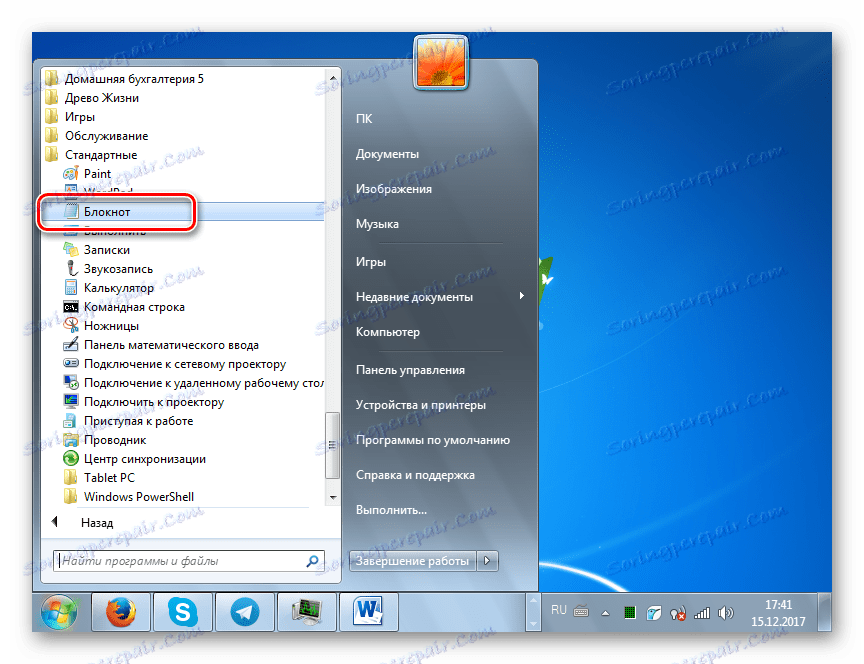Open Панель управления

pyautogui.click(x=411, y=370)
